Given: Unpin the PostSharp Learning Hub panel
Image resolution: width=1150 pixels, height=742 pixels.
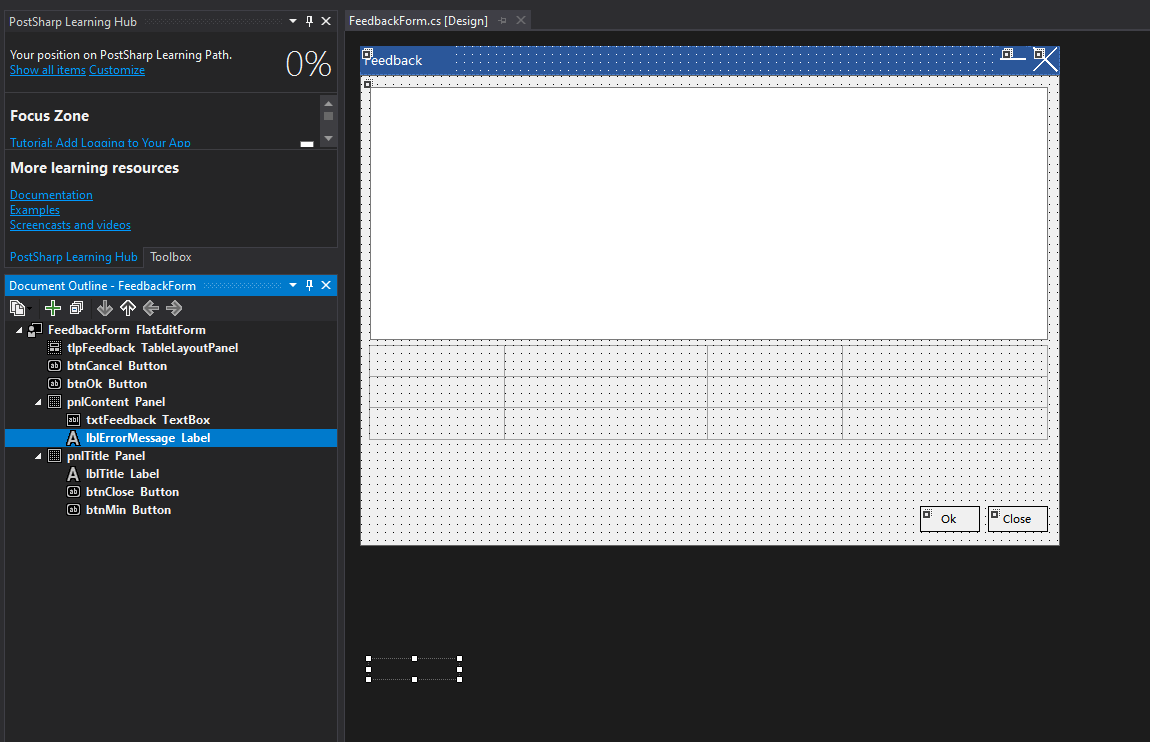Looking at the screenshot, I should 311,20.
